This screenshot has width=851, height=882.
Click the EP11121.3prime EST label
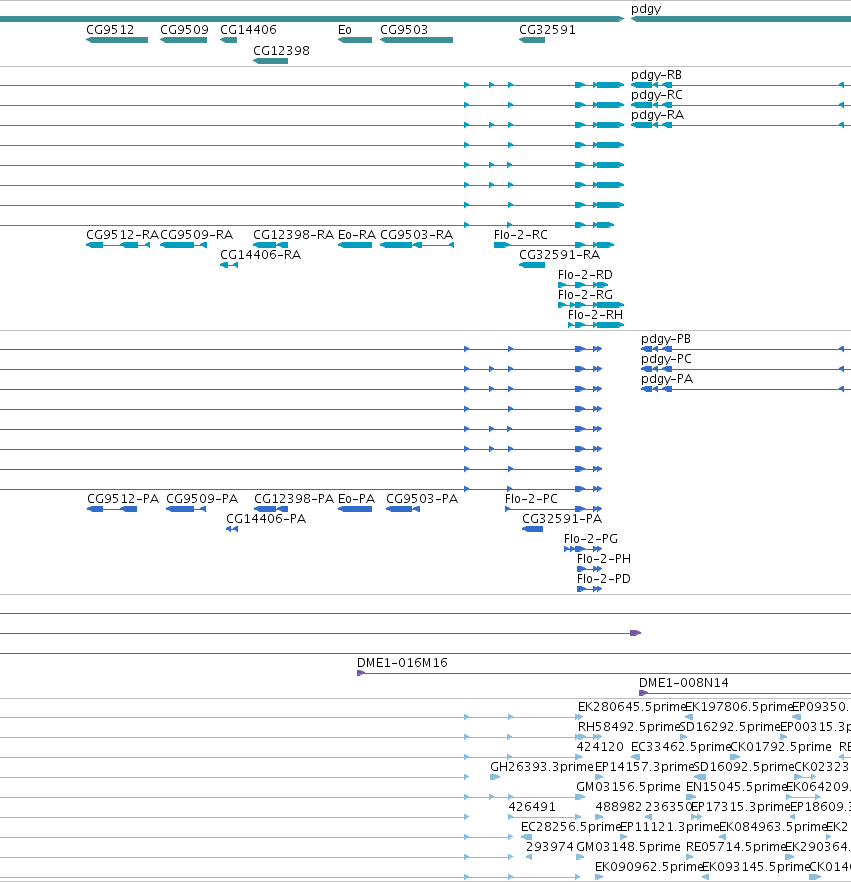[669, 827]
